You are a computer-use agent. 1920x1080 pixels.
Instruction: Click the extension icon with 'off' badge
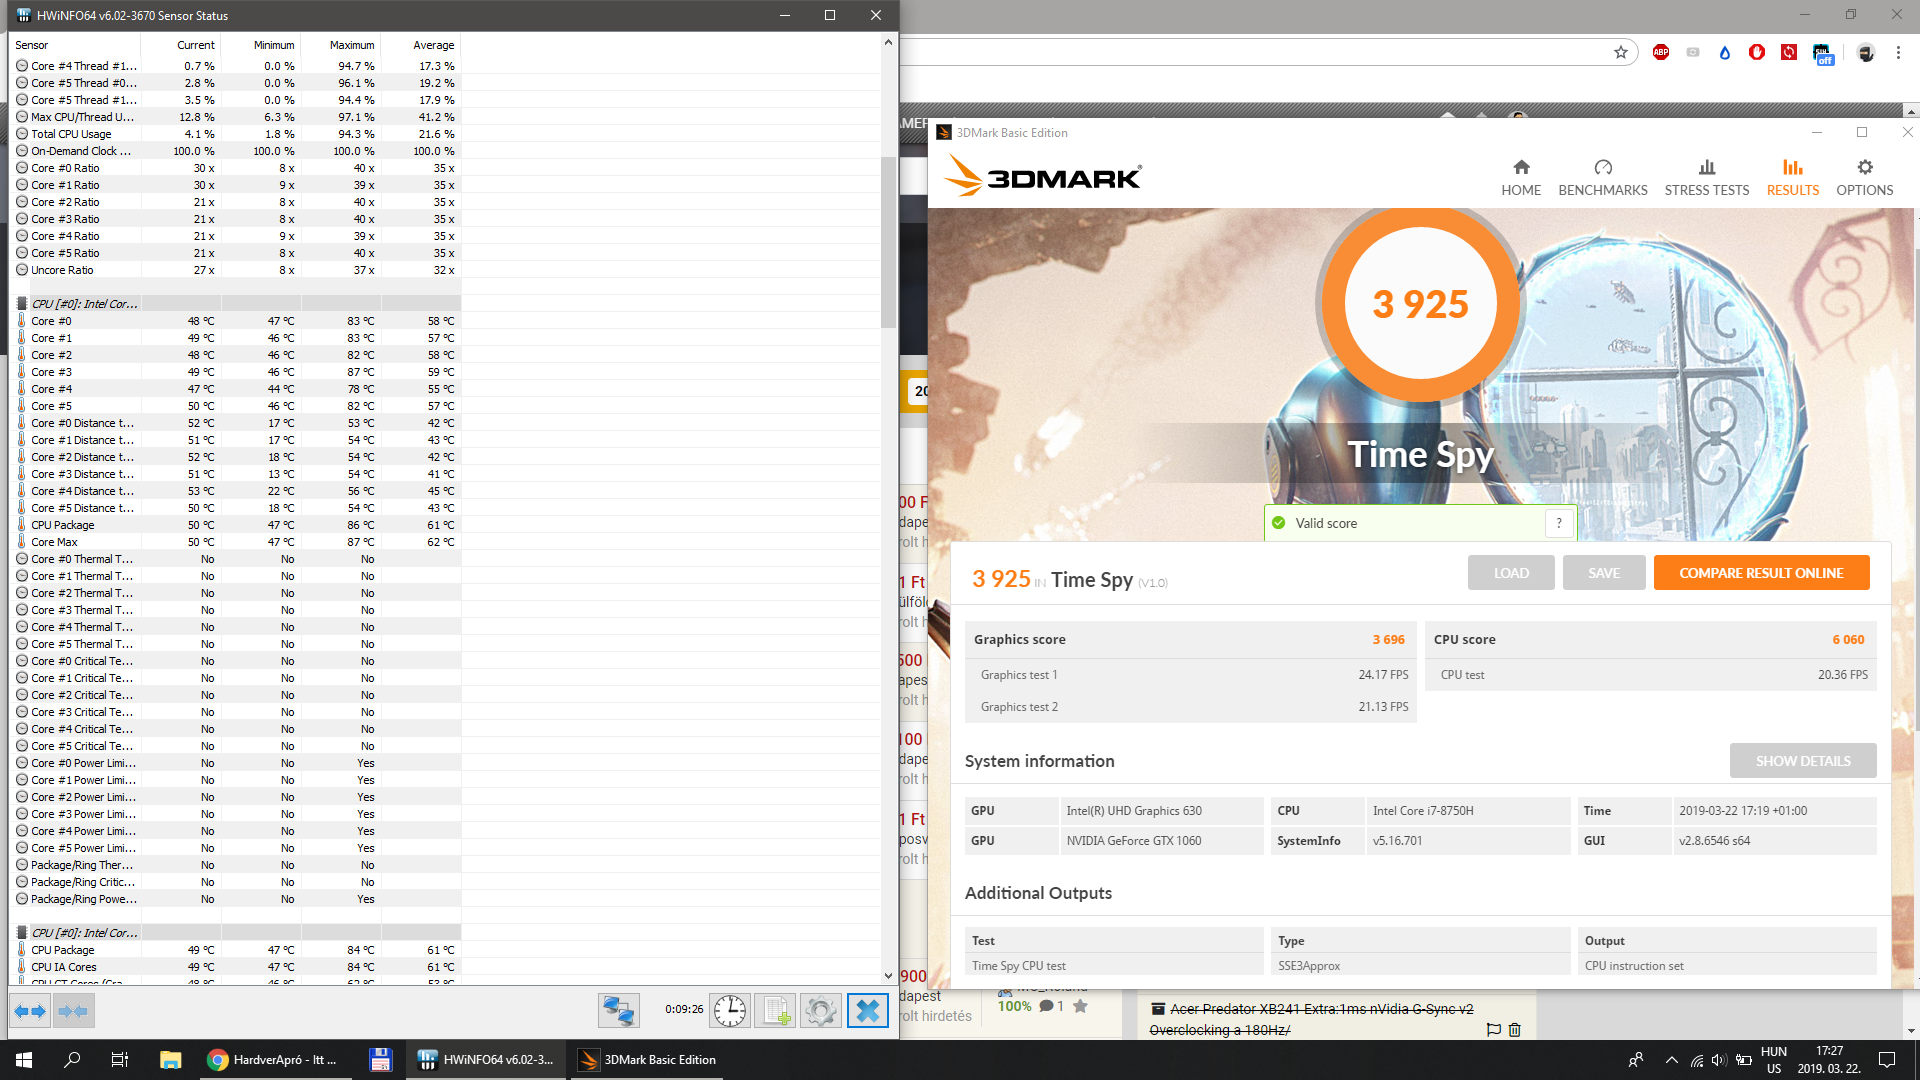coord(1822,54)
